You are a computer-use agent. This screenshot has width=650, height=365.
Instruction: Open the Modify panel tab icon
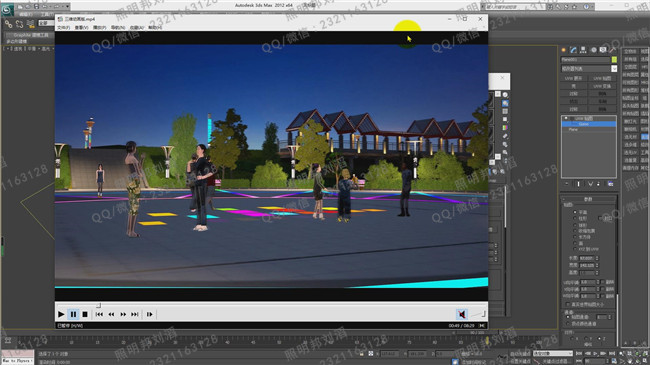573,50
